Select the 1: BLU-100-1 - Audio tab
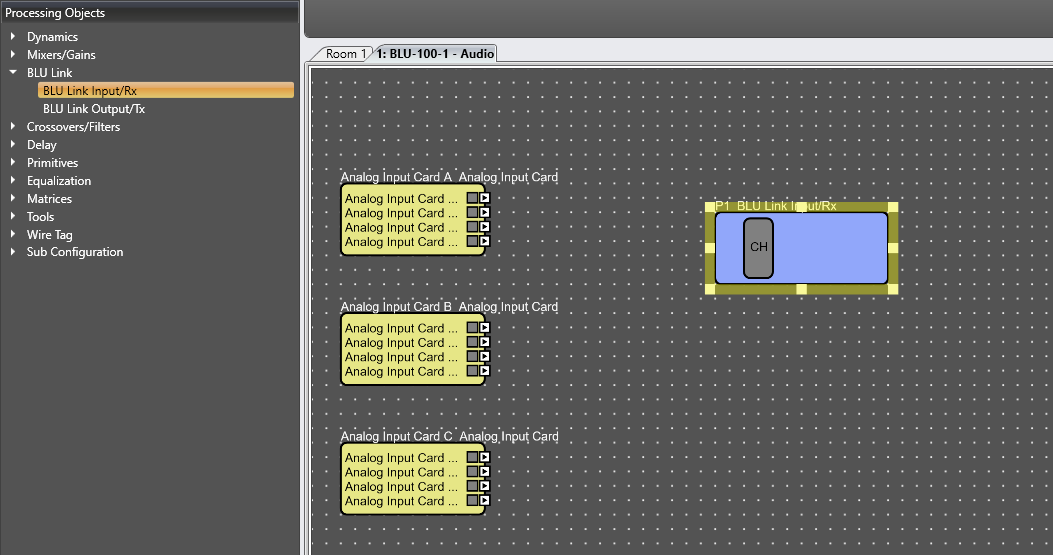This screenshot has width=1053, height=555. coord(435,54)
